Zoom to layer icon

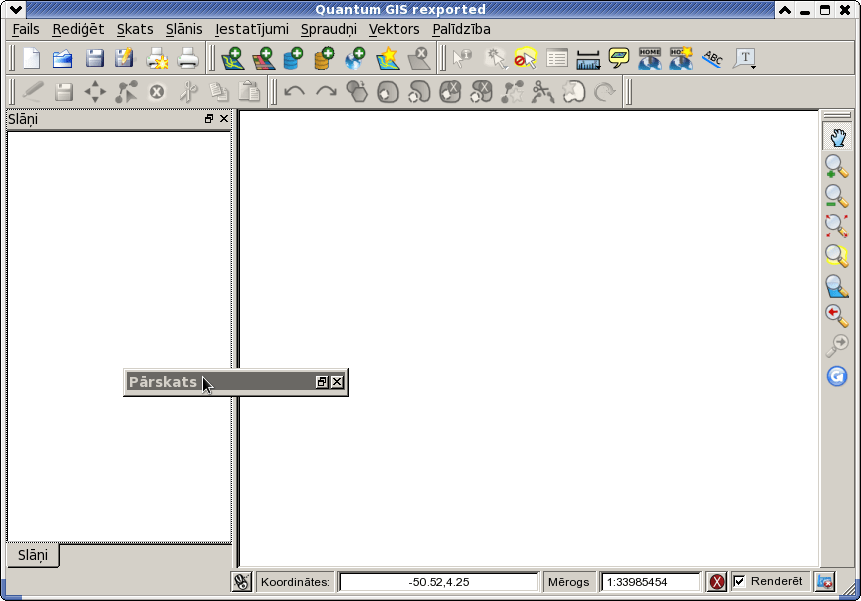pyautogui.click(x=837, y=287)
